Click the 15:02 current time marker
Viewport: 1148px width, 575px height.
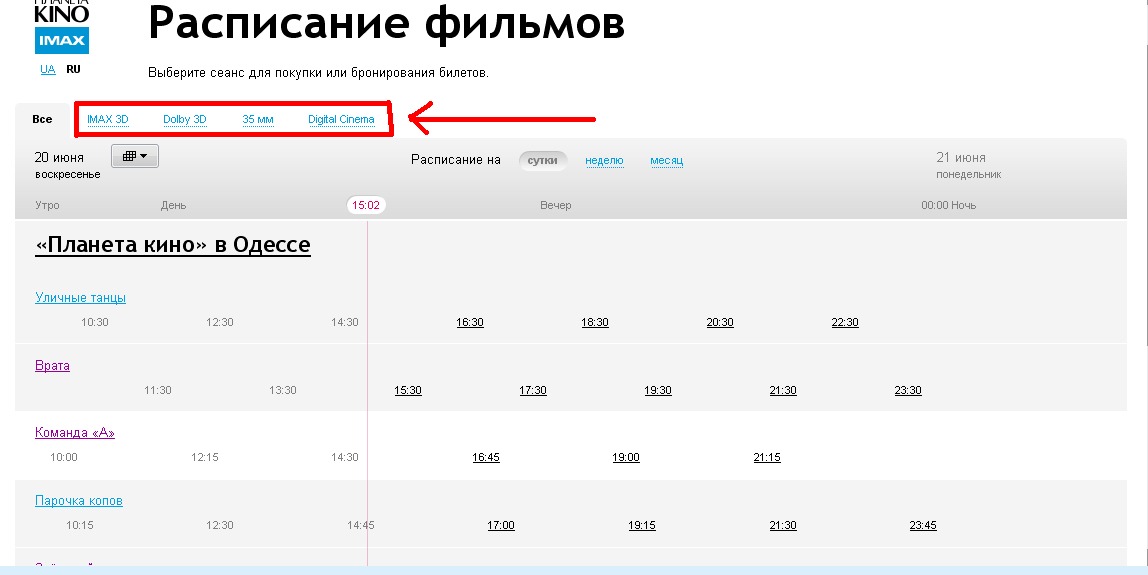point(366,205)
